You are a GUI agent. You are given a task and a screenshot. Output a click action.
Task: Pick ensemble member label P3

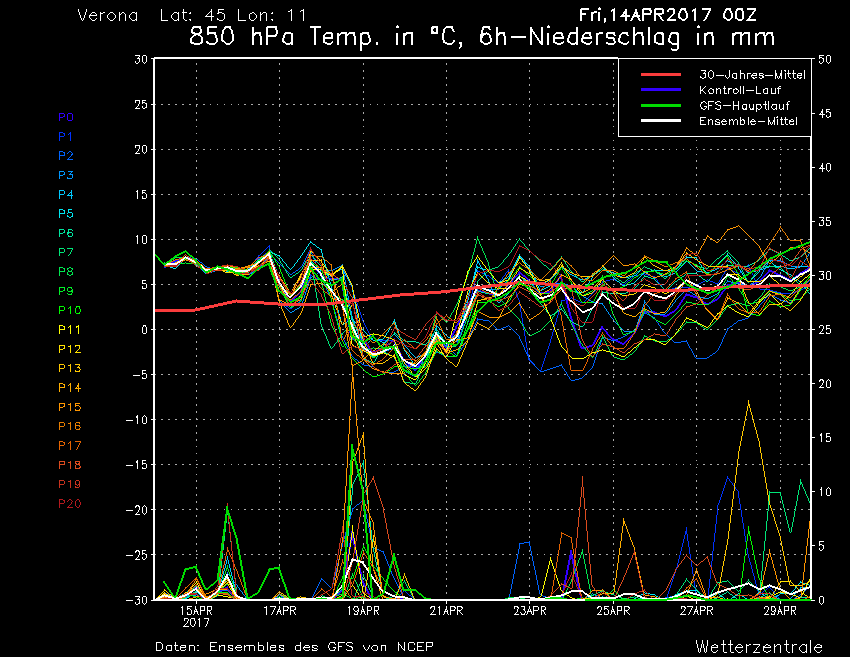coord(66,175)
